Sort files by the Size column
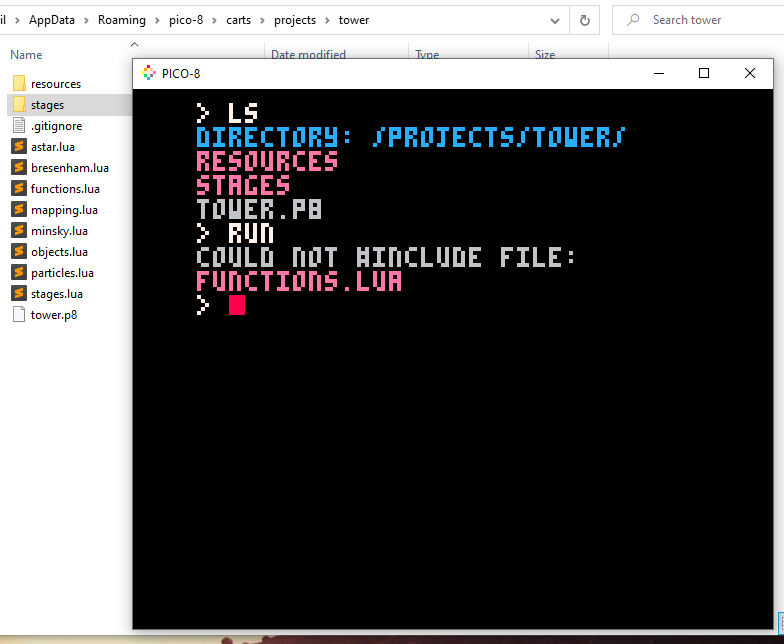784x644 pixels. (544, 54)
